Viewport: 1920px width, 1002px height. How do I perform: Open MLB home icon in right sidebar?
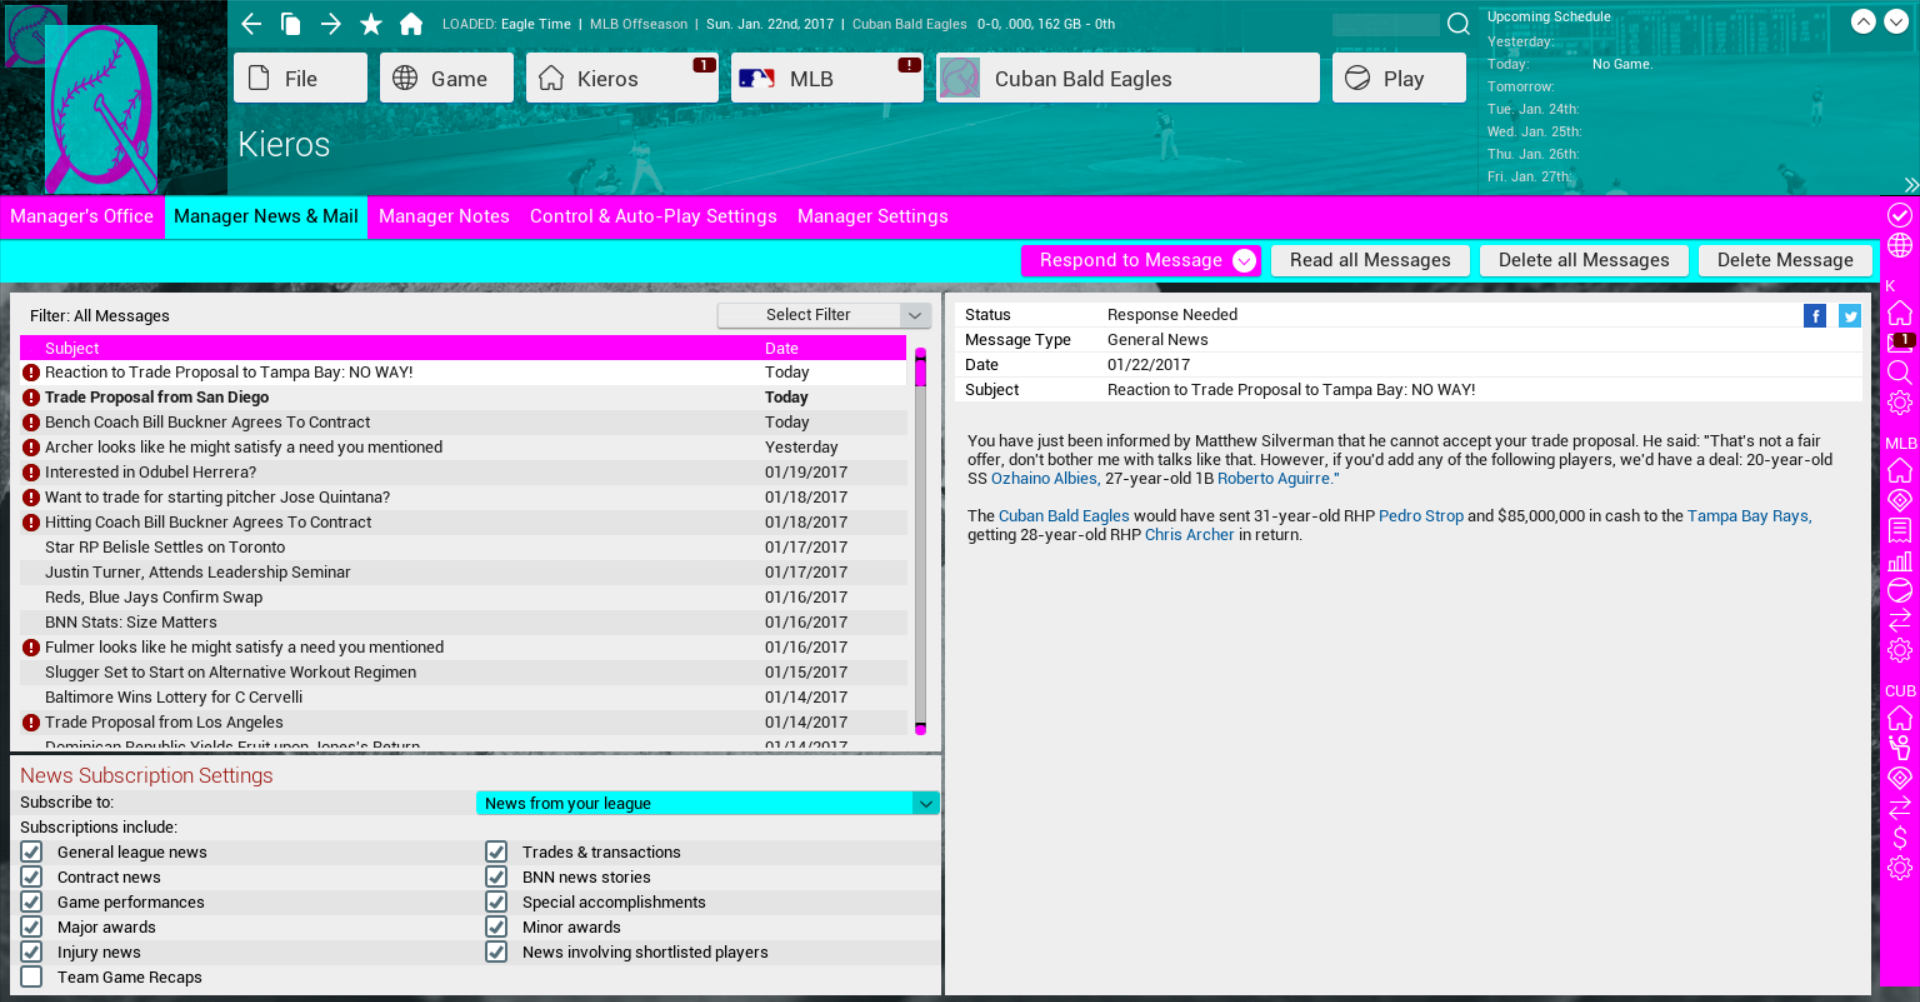tap(1900, 470)
